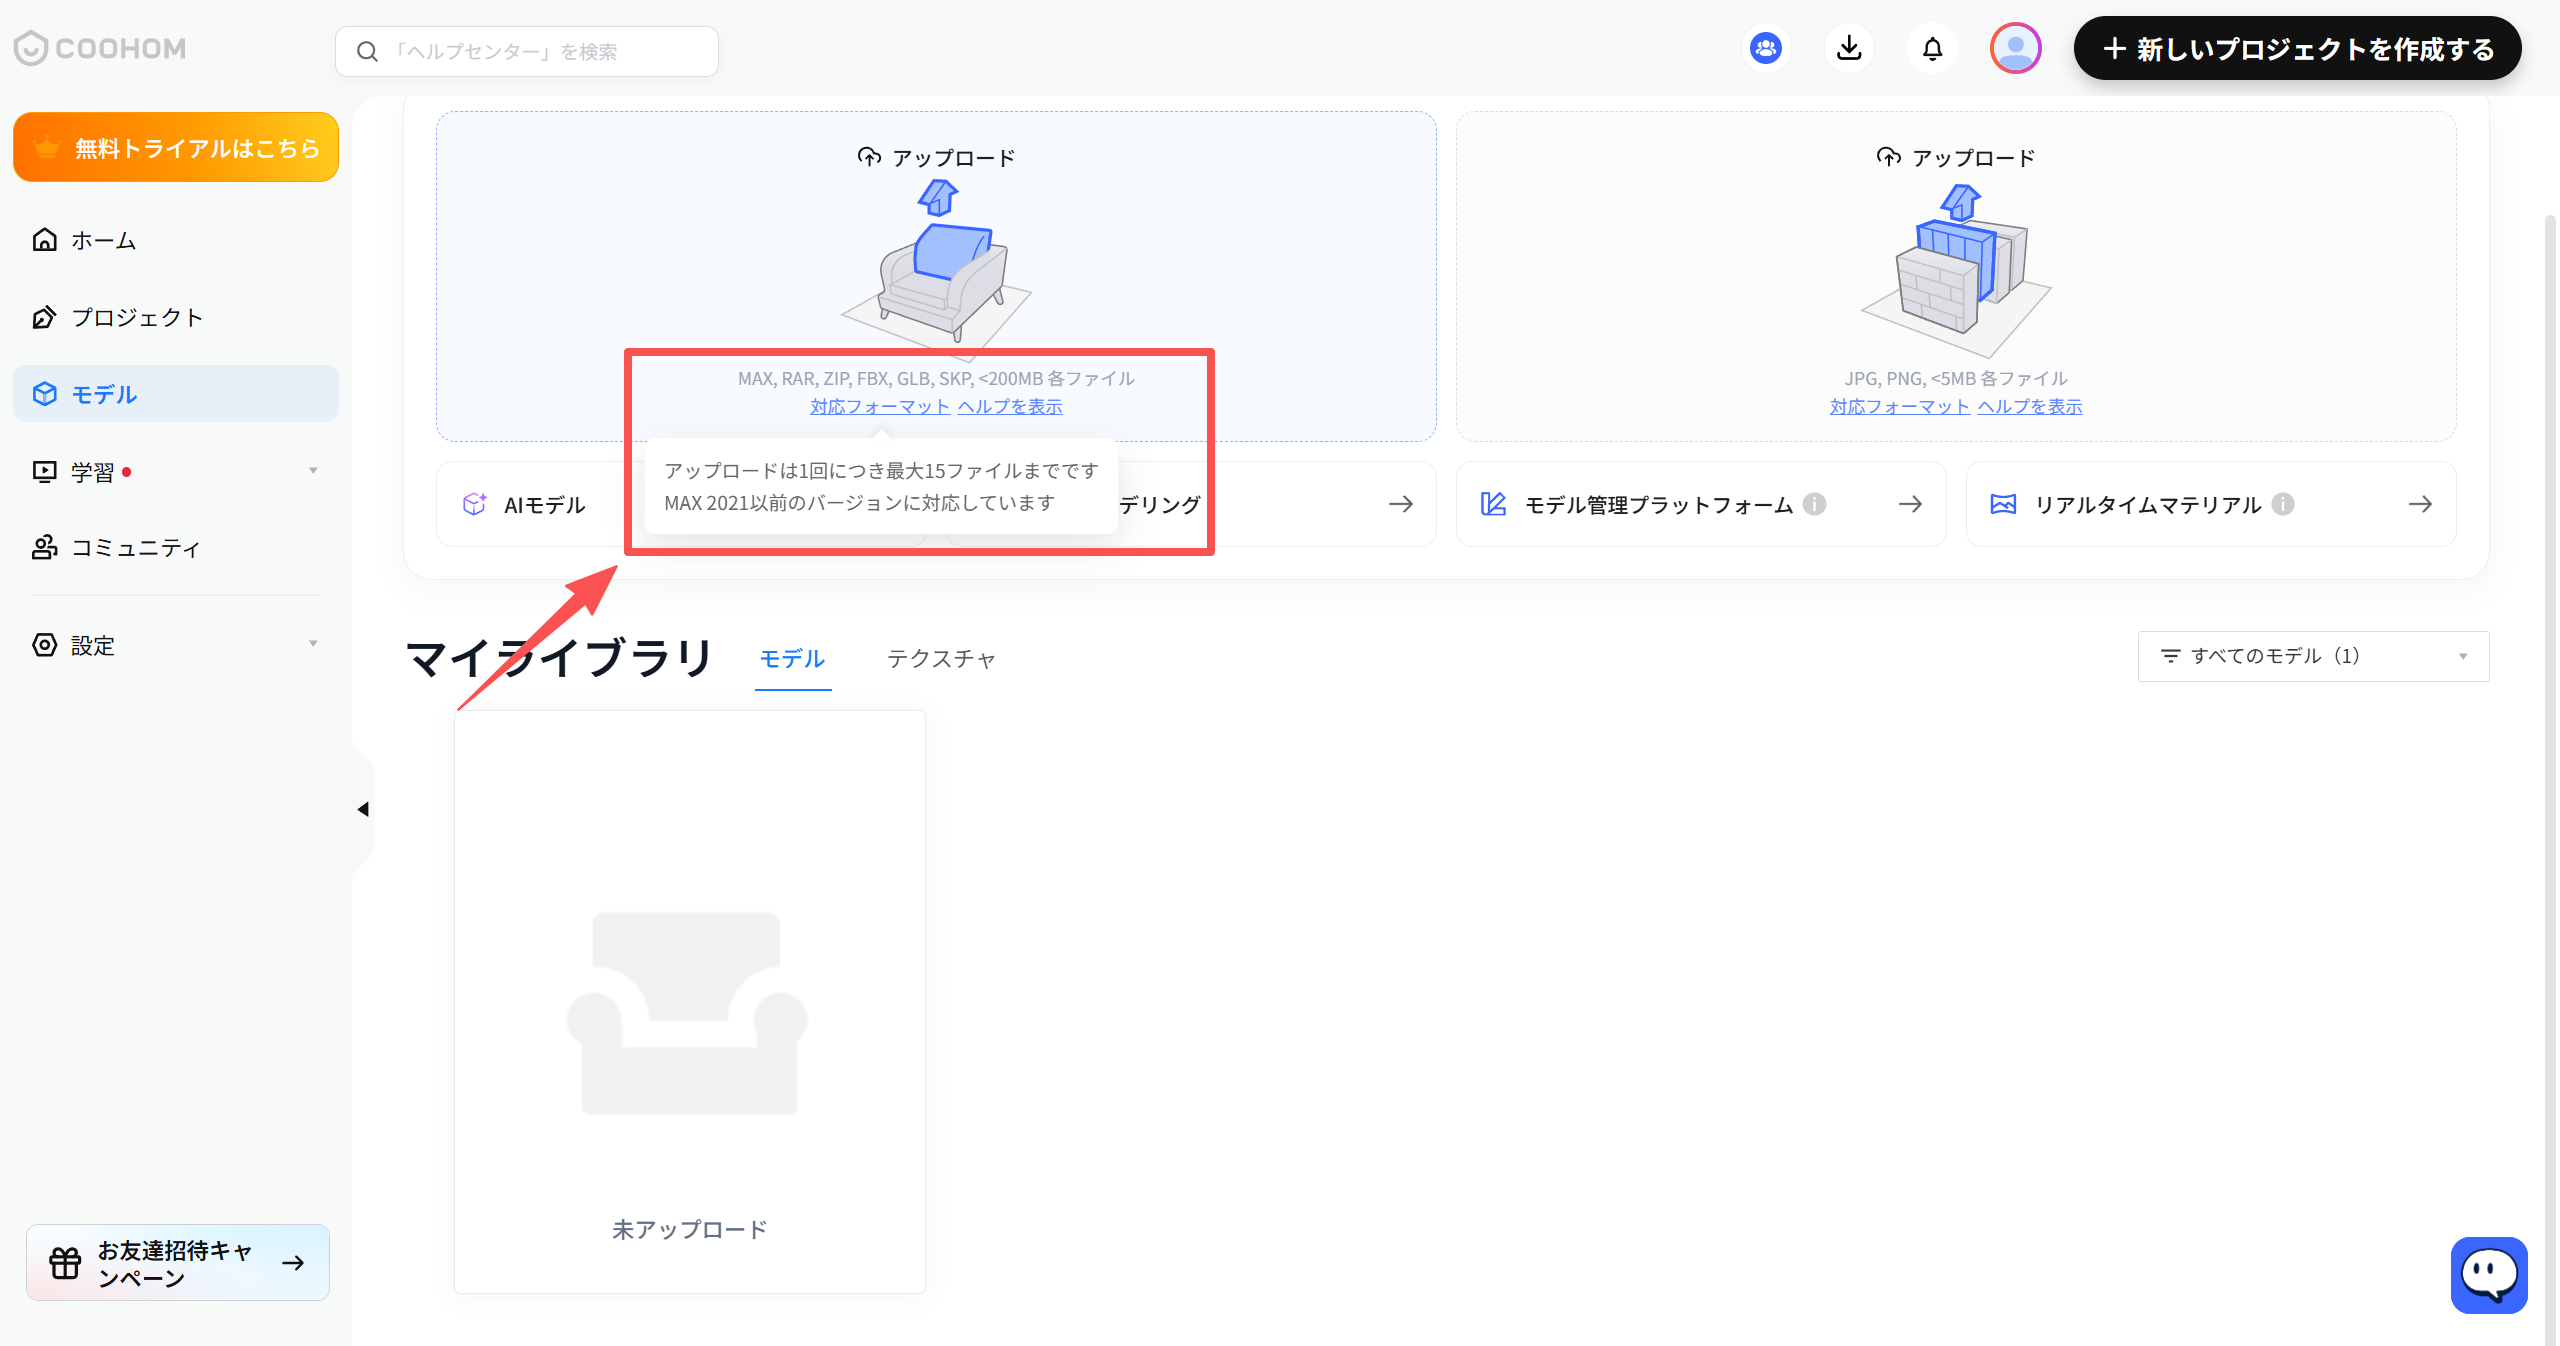Image resolution: width=2560 pixels, height=1346 pixels.
Task: Click model 対応フォーマット link
Action: pos(880,406)
